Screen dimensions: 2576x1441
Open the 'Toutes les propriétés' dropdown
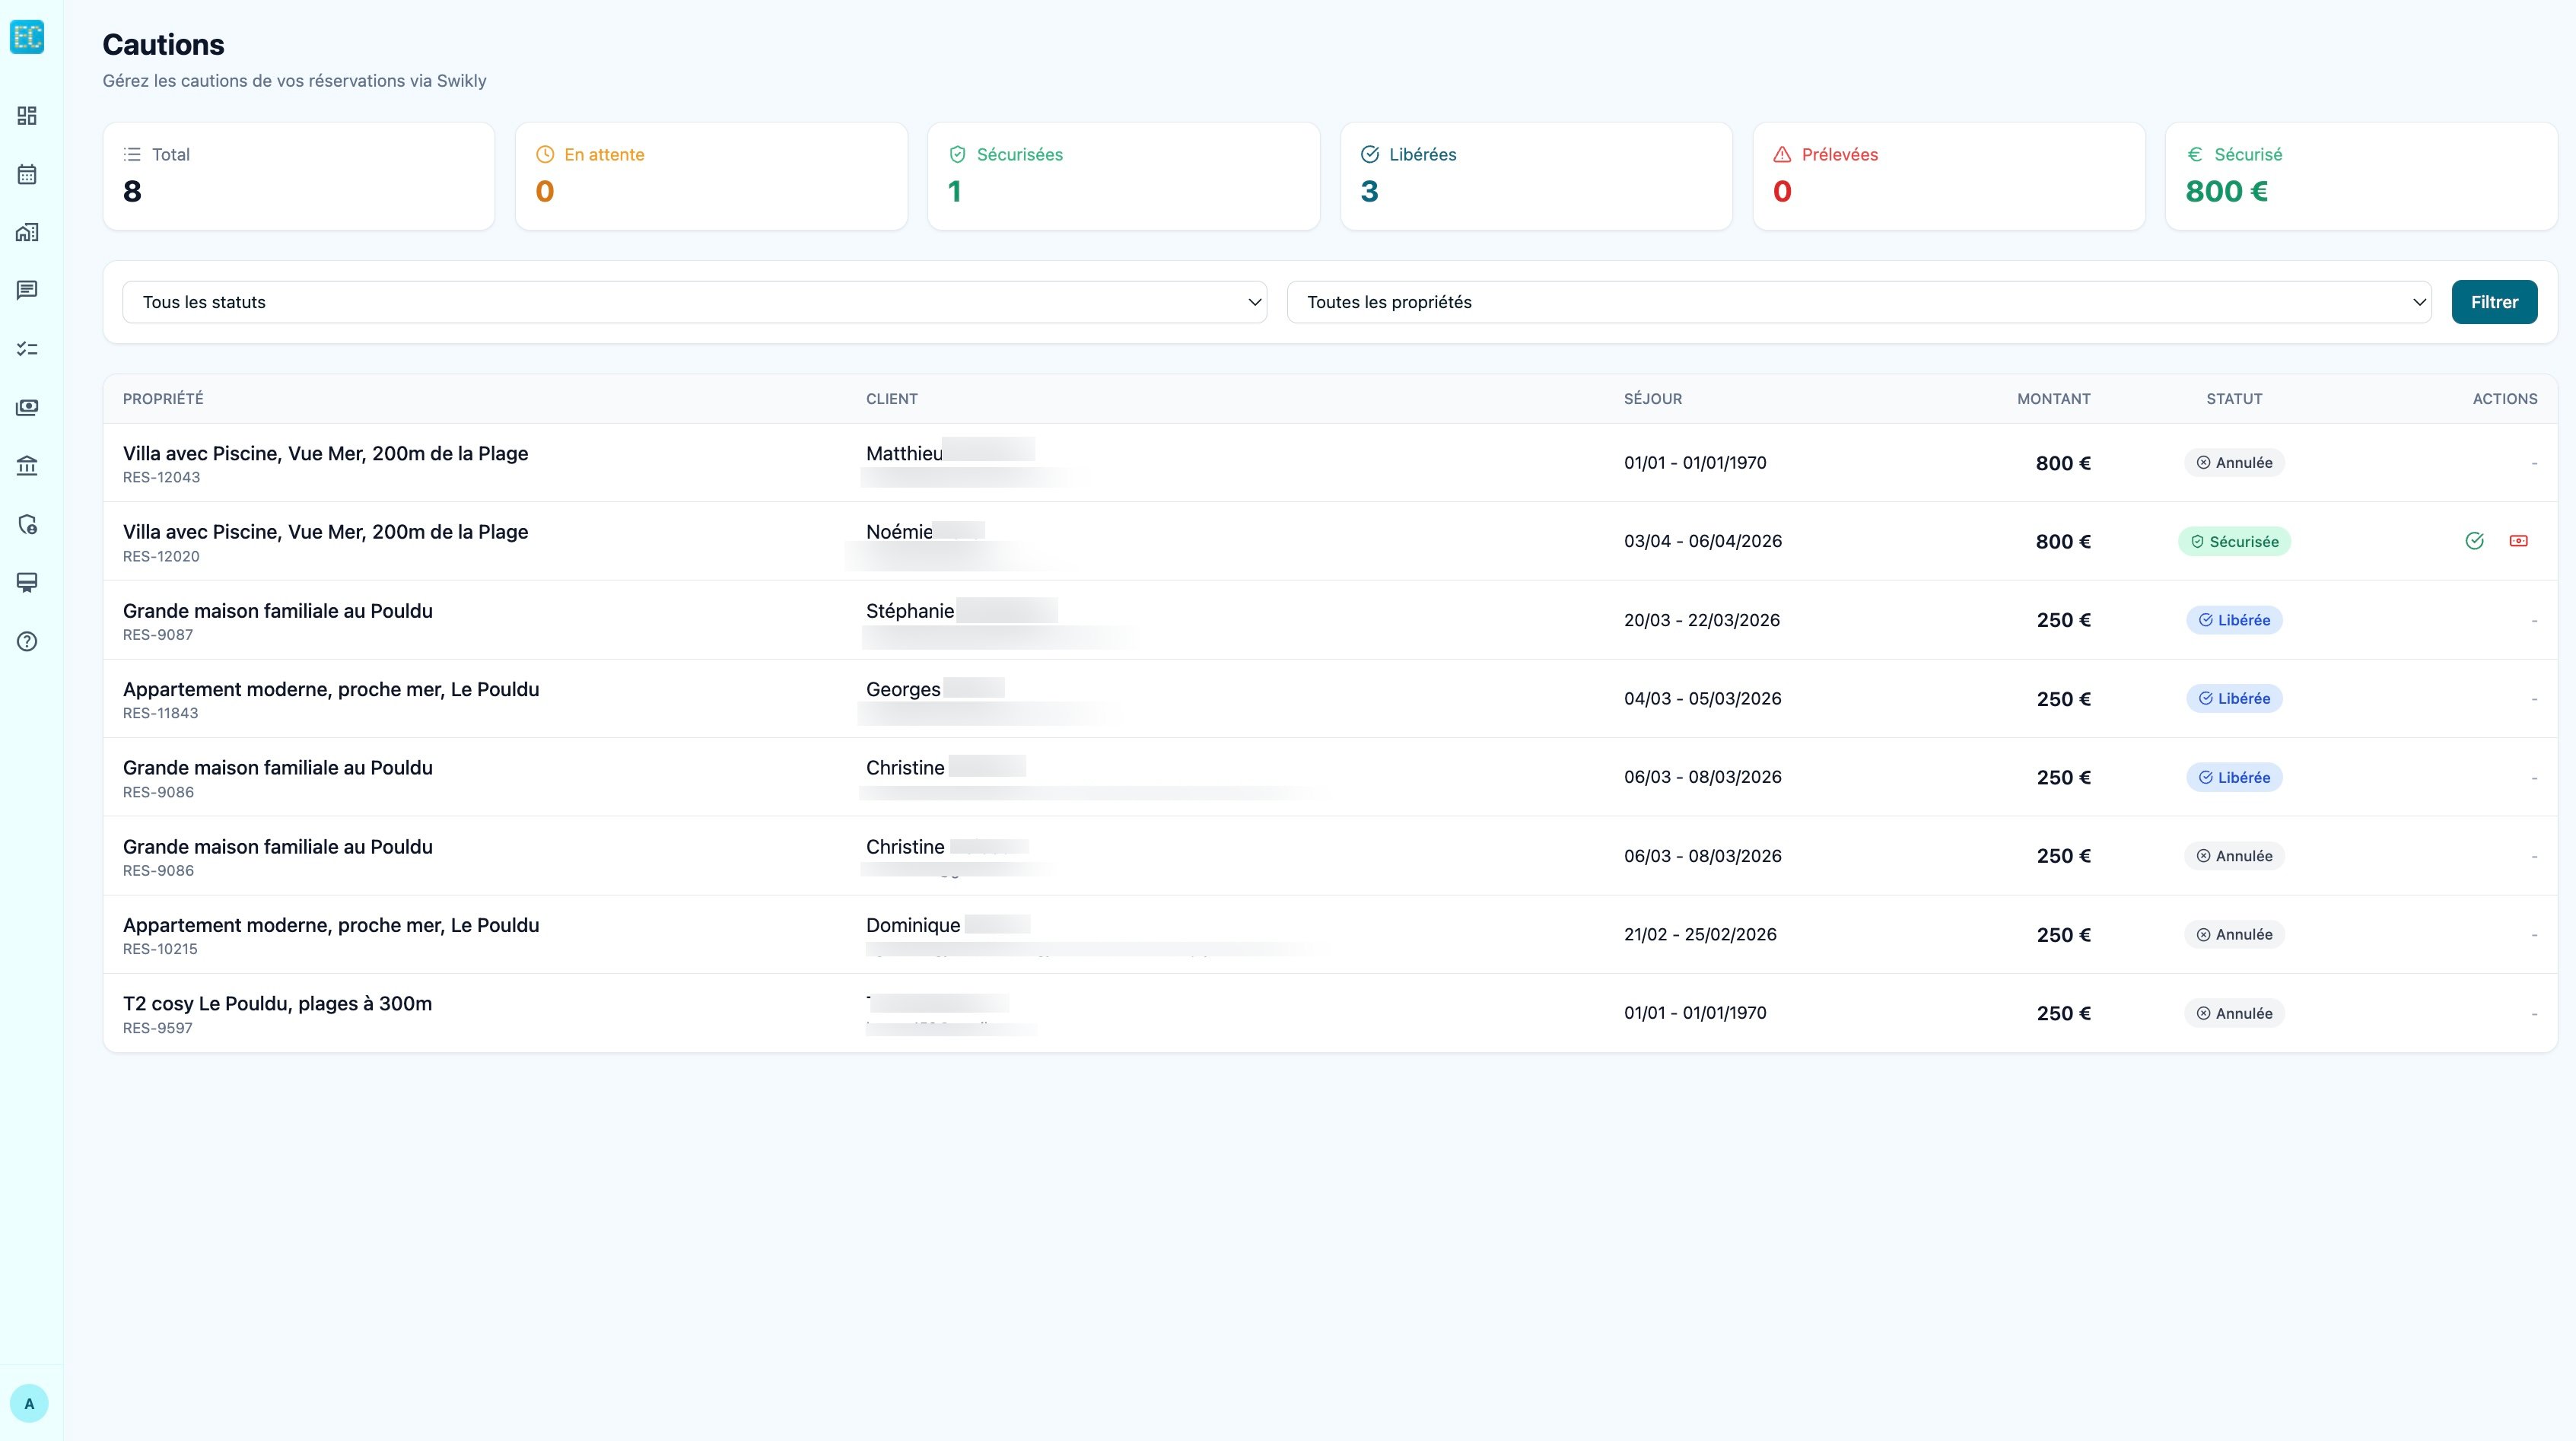[x=1858, y=301]
